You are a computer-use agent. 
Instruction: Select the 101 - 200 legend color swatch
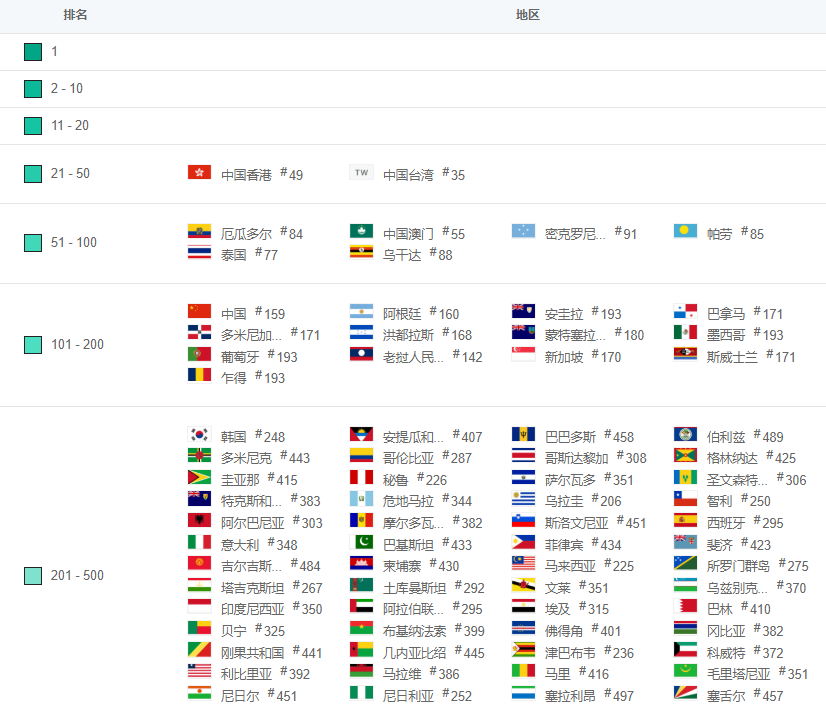tap(33, 345)
